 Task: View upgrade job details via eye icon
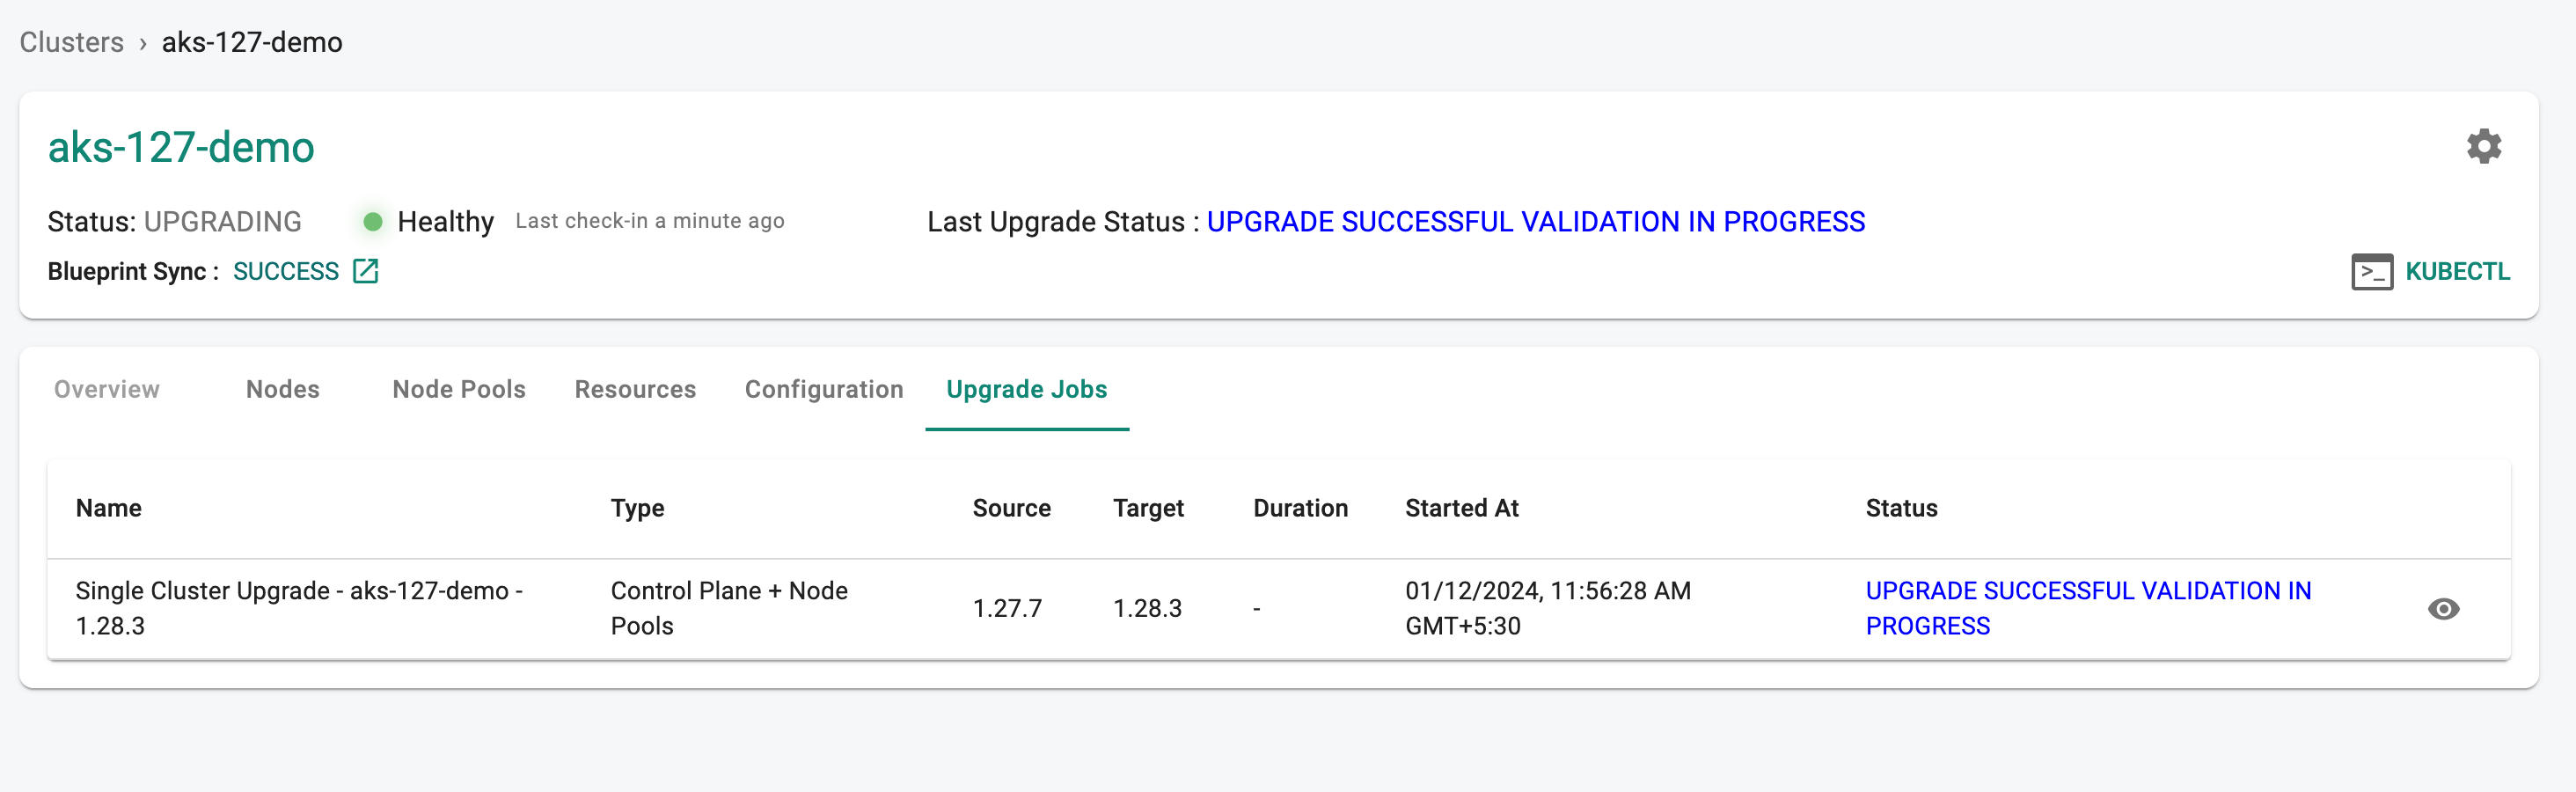click(2443, 609)
